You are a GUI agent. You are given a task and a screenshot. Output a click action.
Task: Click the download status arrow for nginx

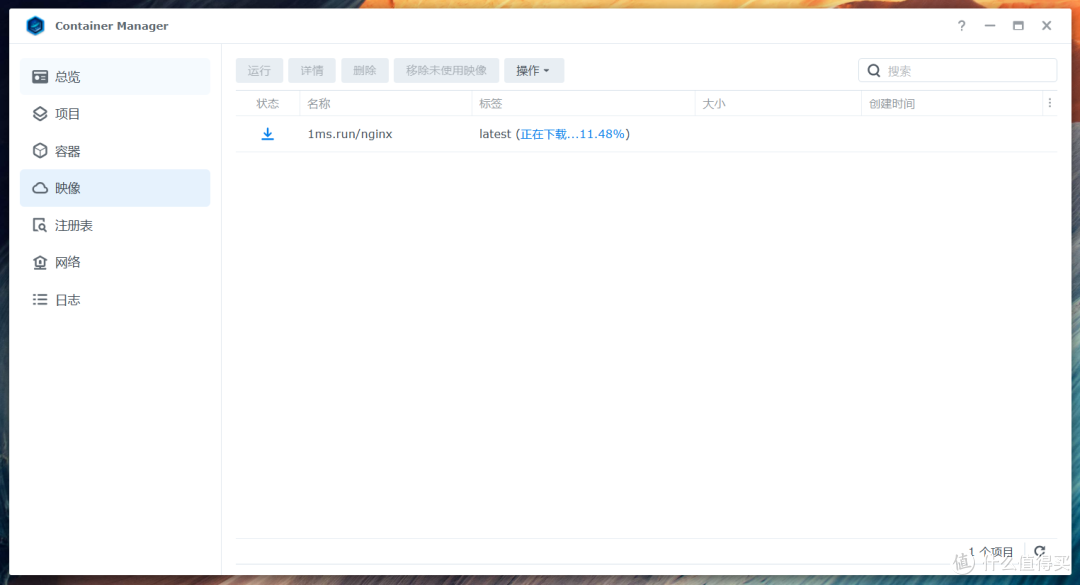267,134
